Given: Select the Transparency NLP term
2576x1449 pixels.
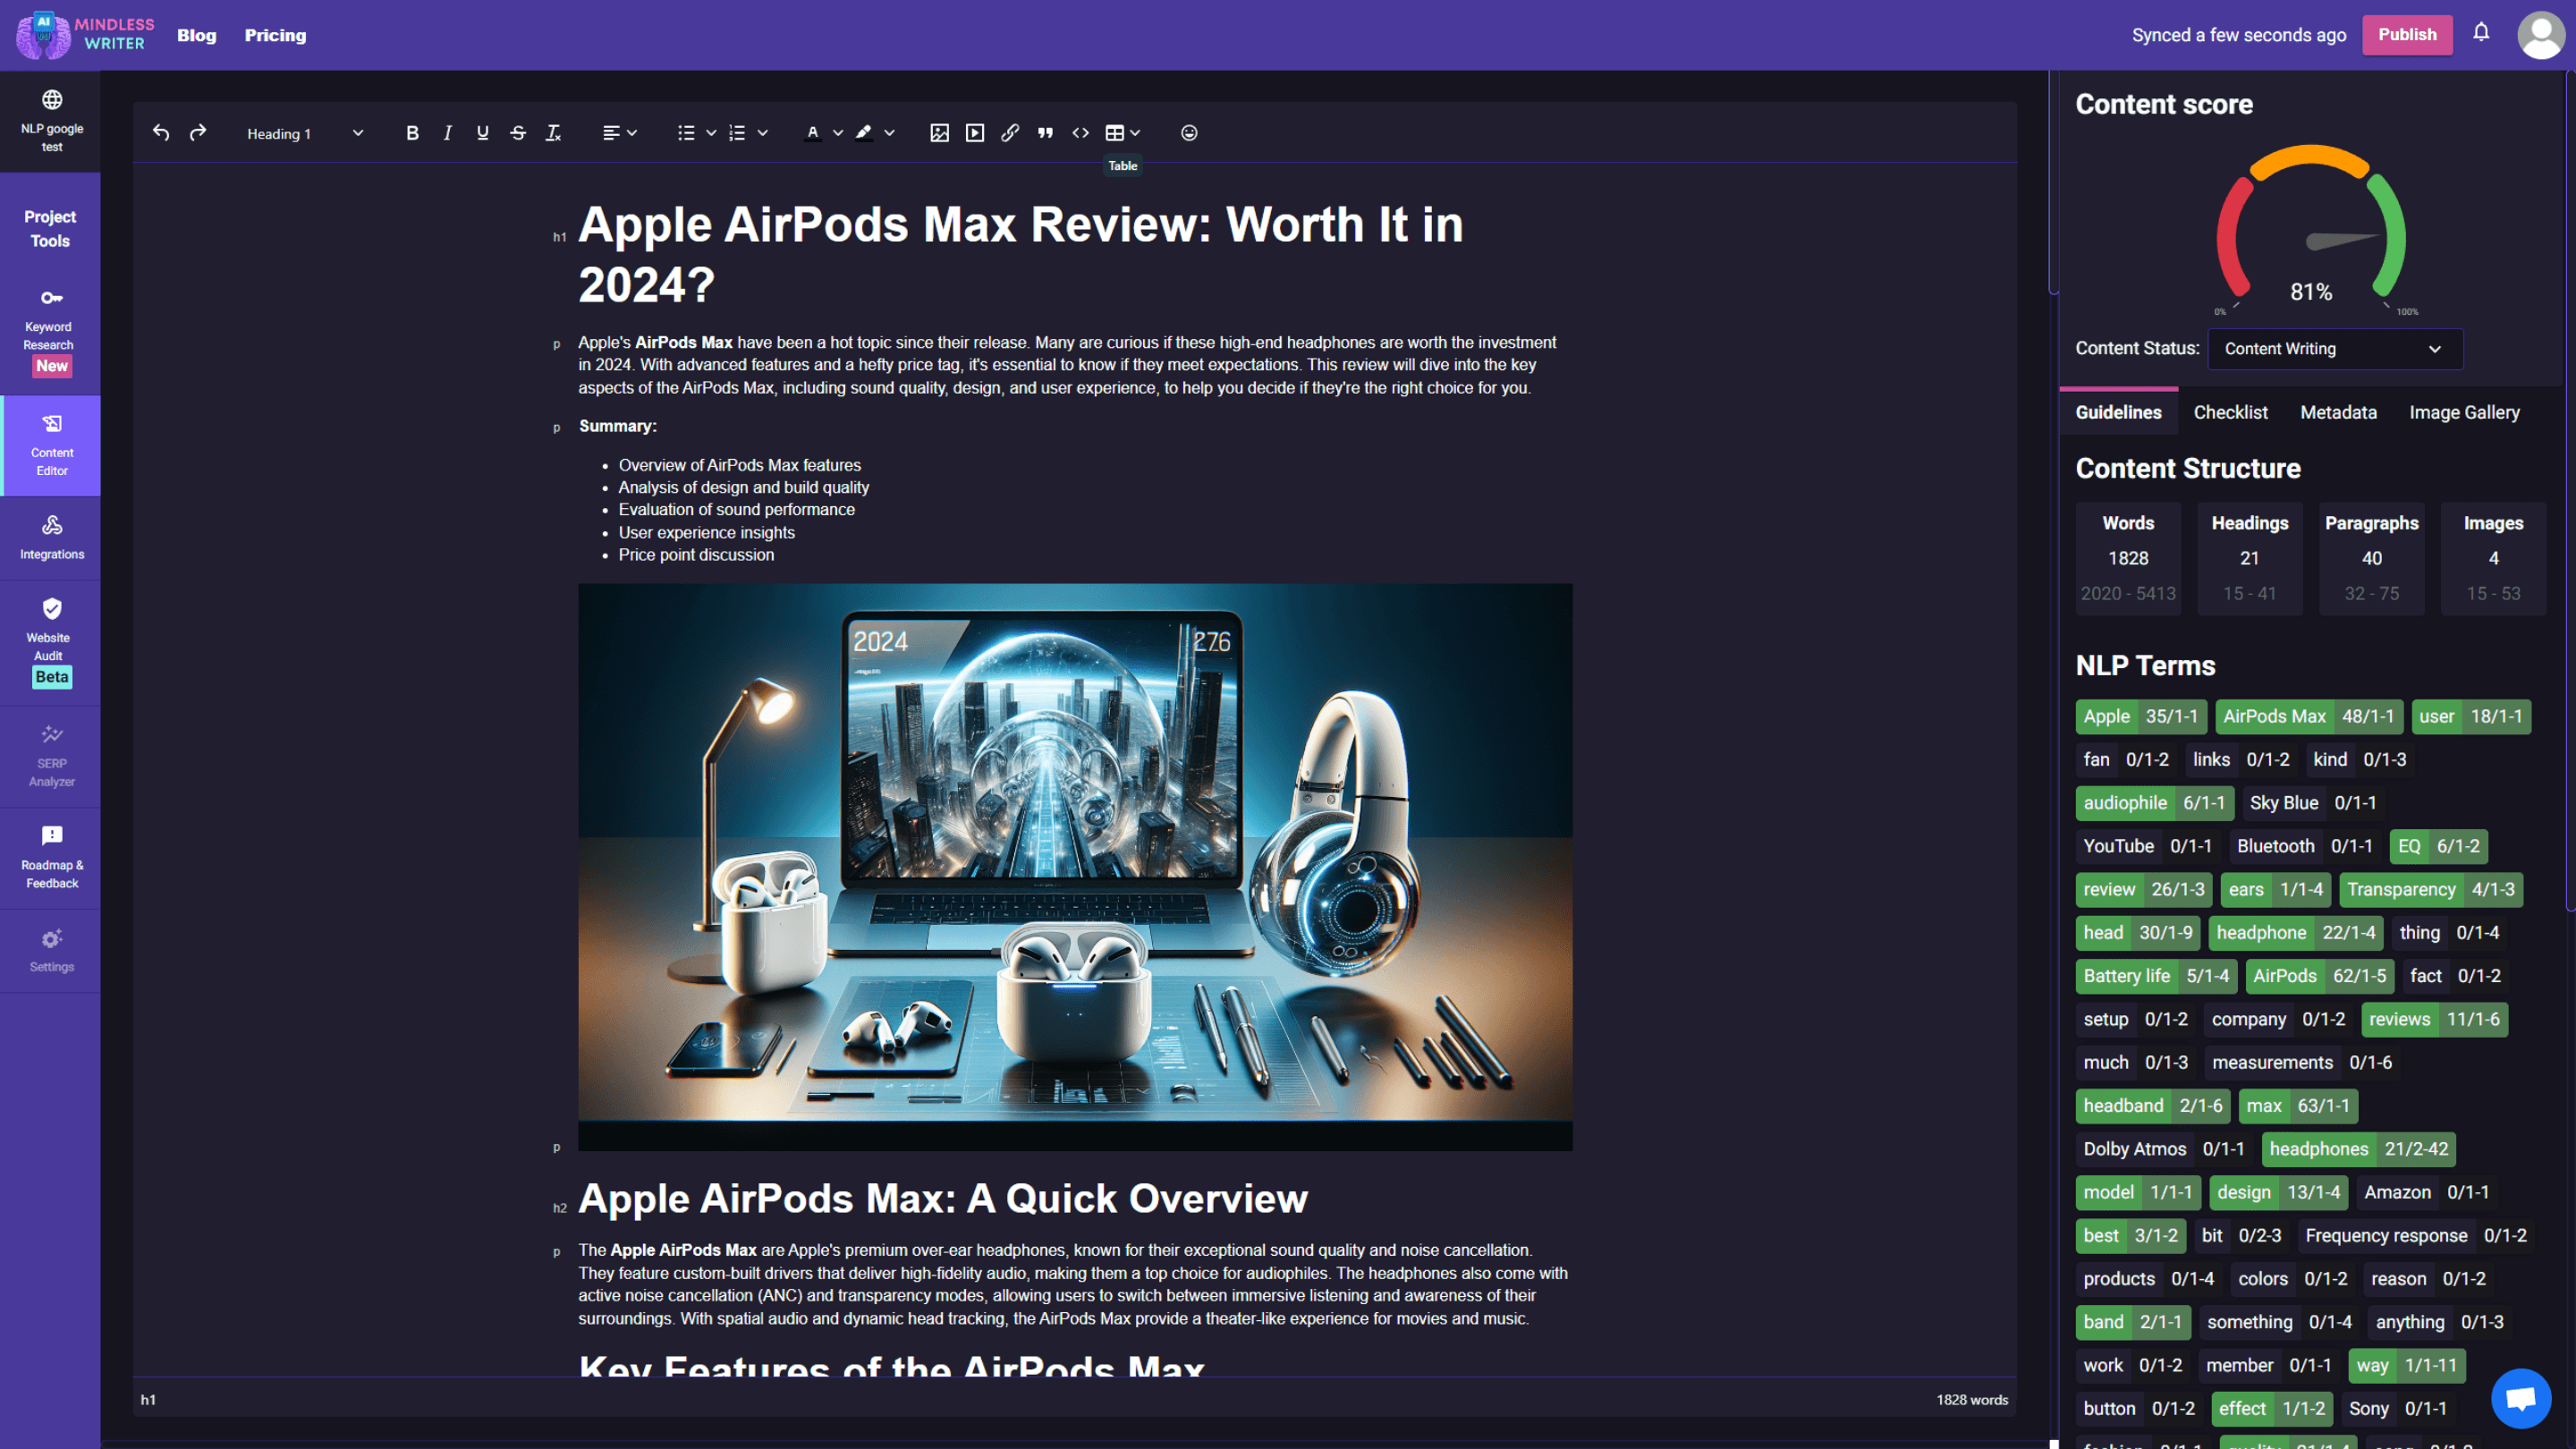Looking at the screenshot, I should click(x=2431, y=889).
